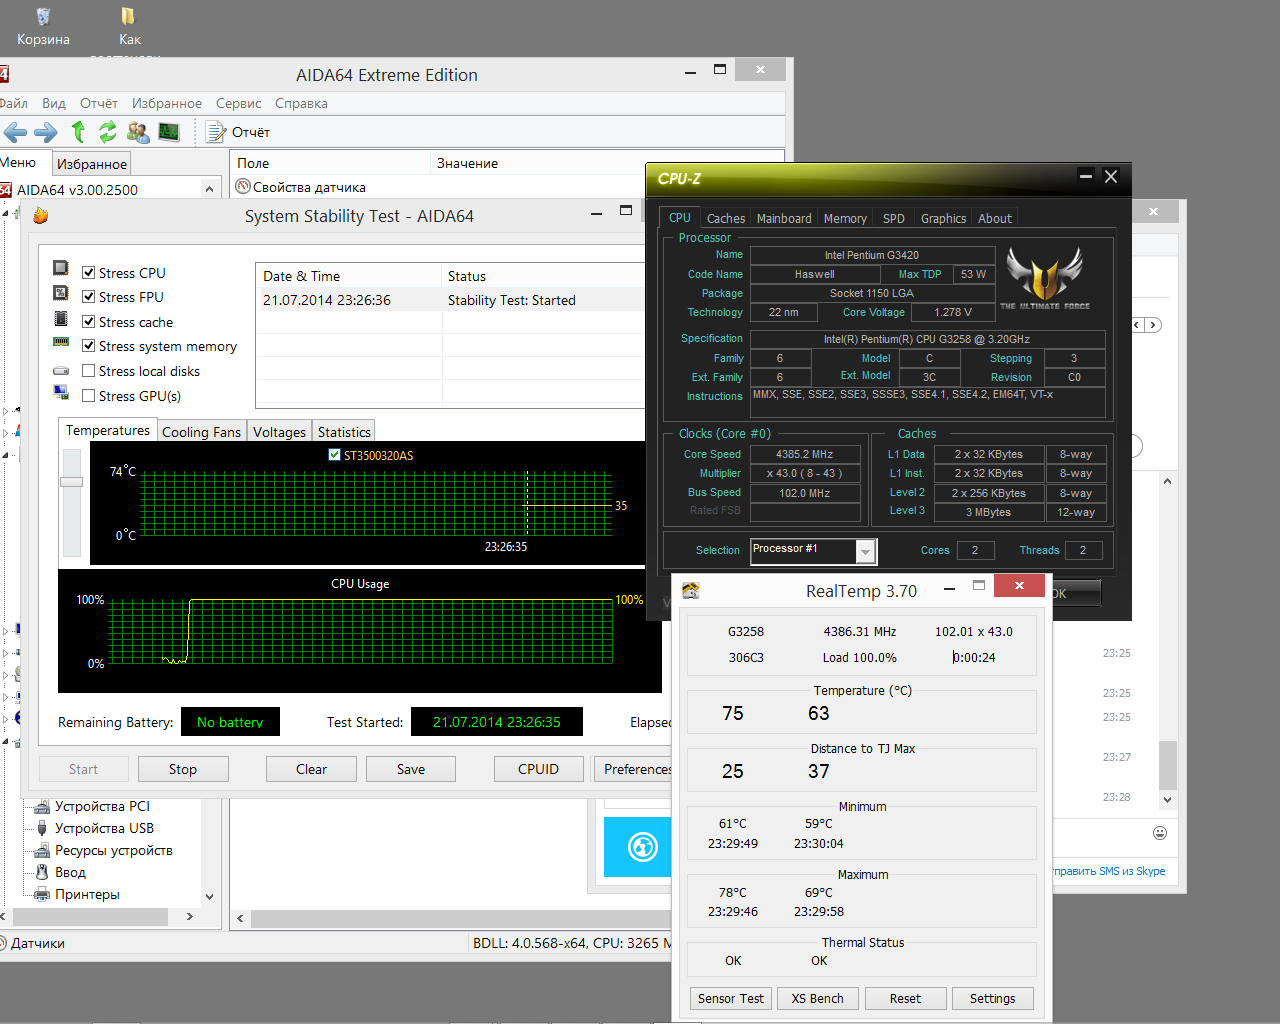Click the Save button in Stability Test

[411, 769]
